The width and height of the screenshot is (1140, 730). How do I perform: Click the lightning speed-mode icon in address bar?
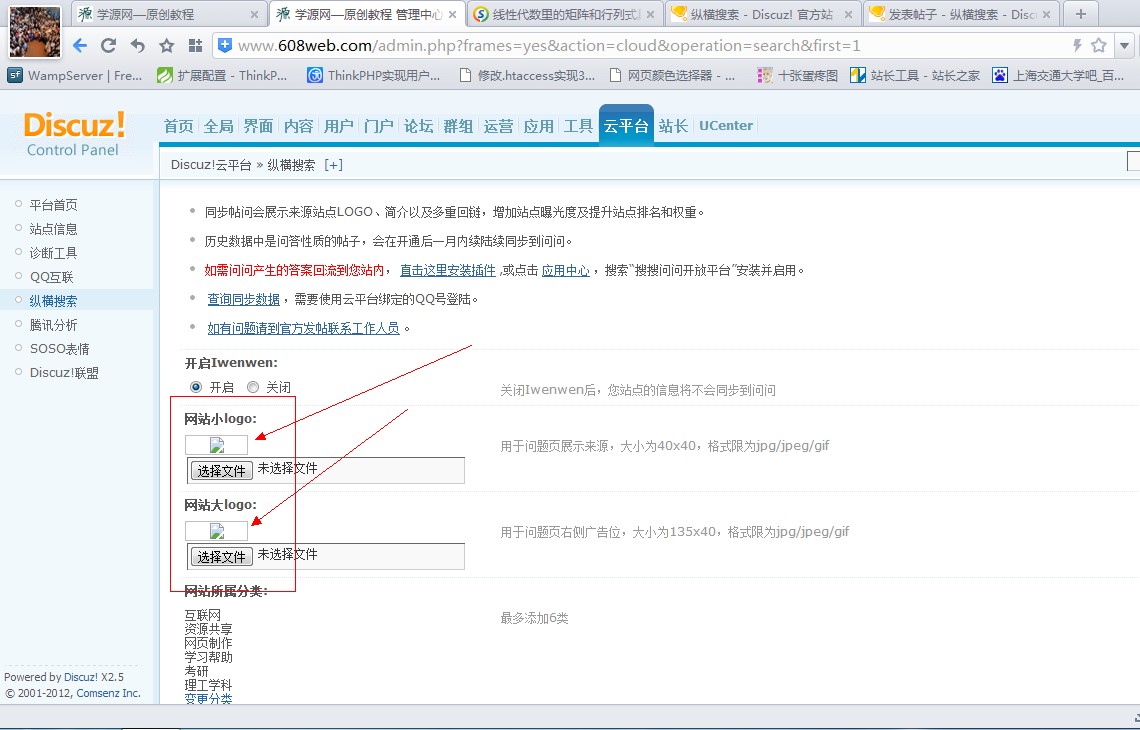point(1077,45)
